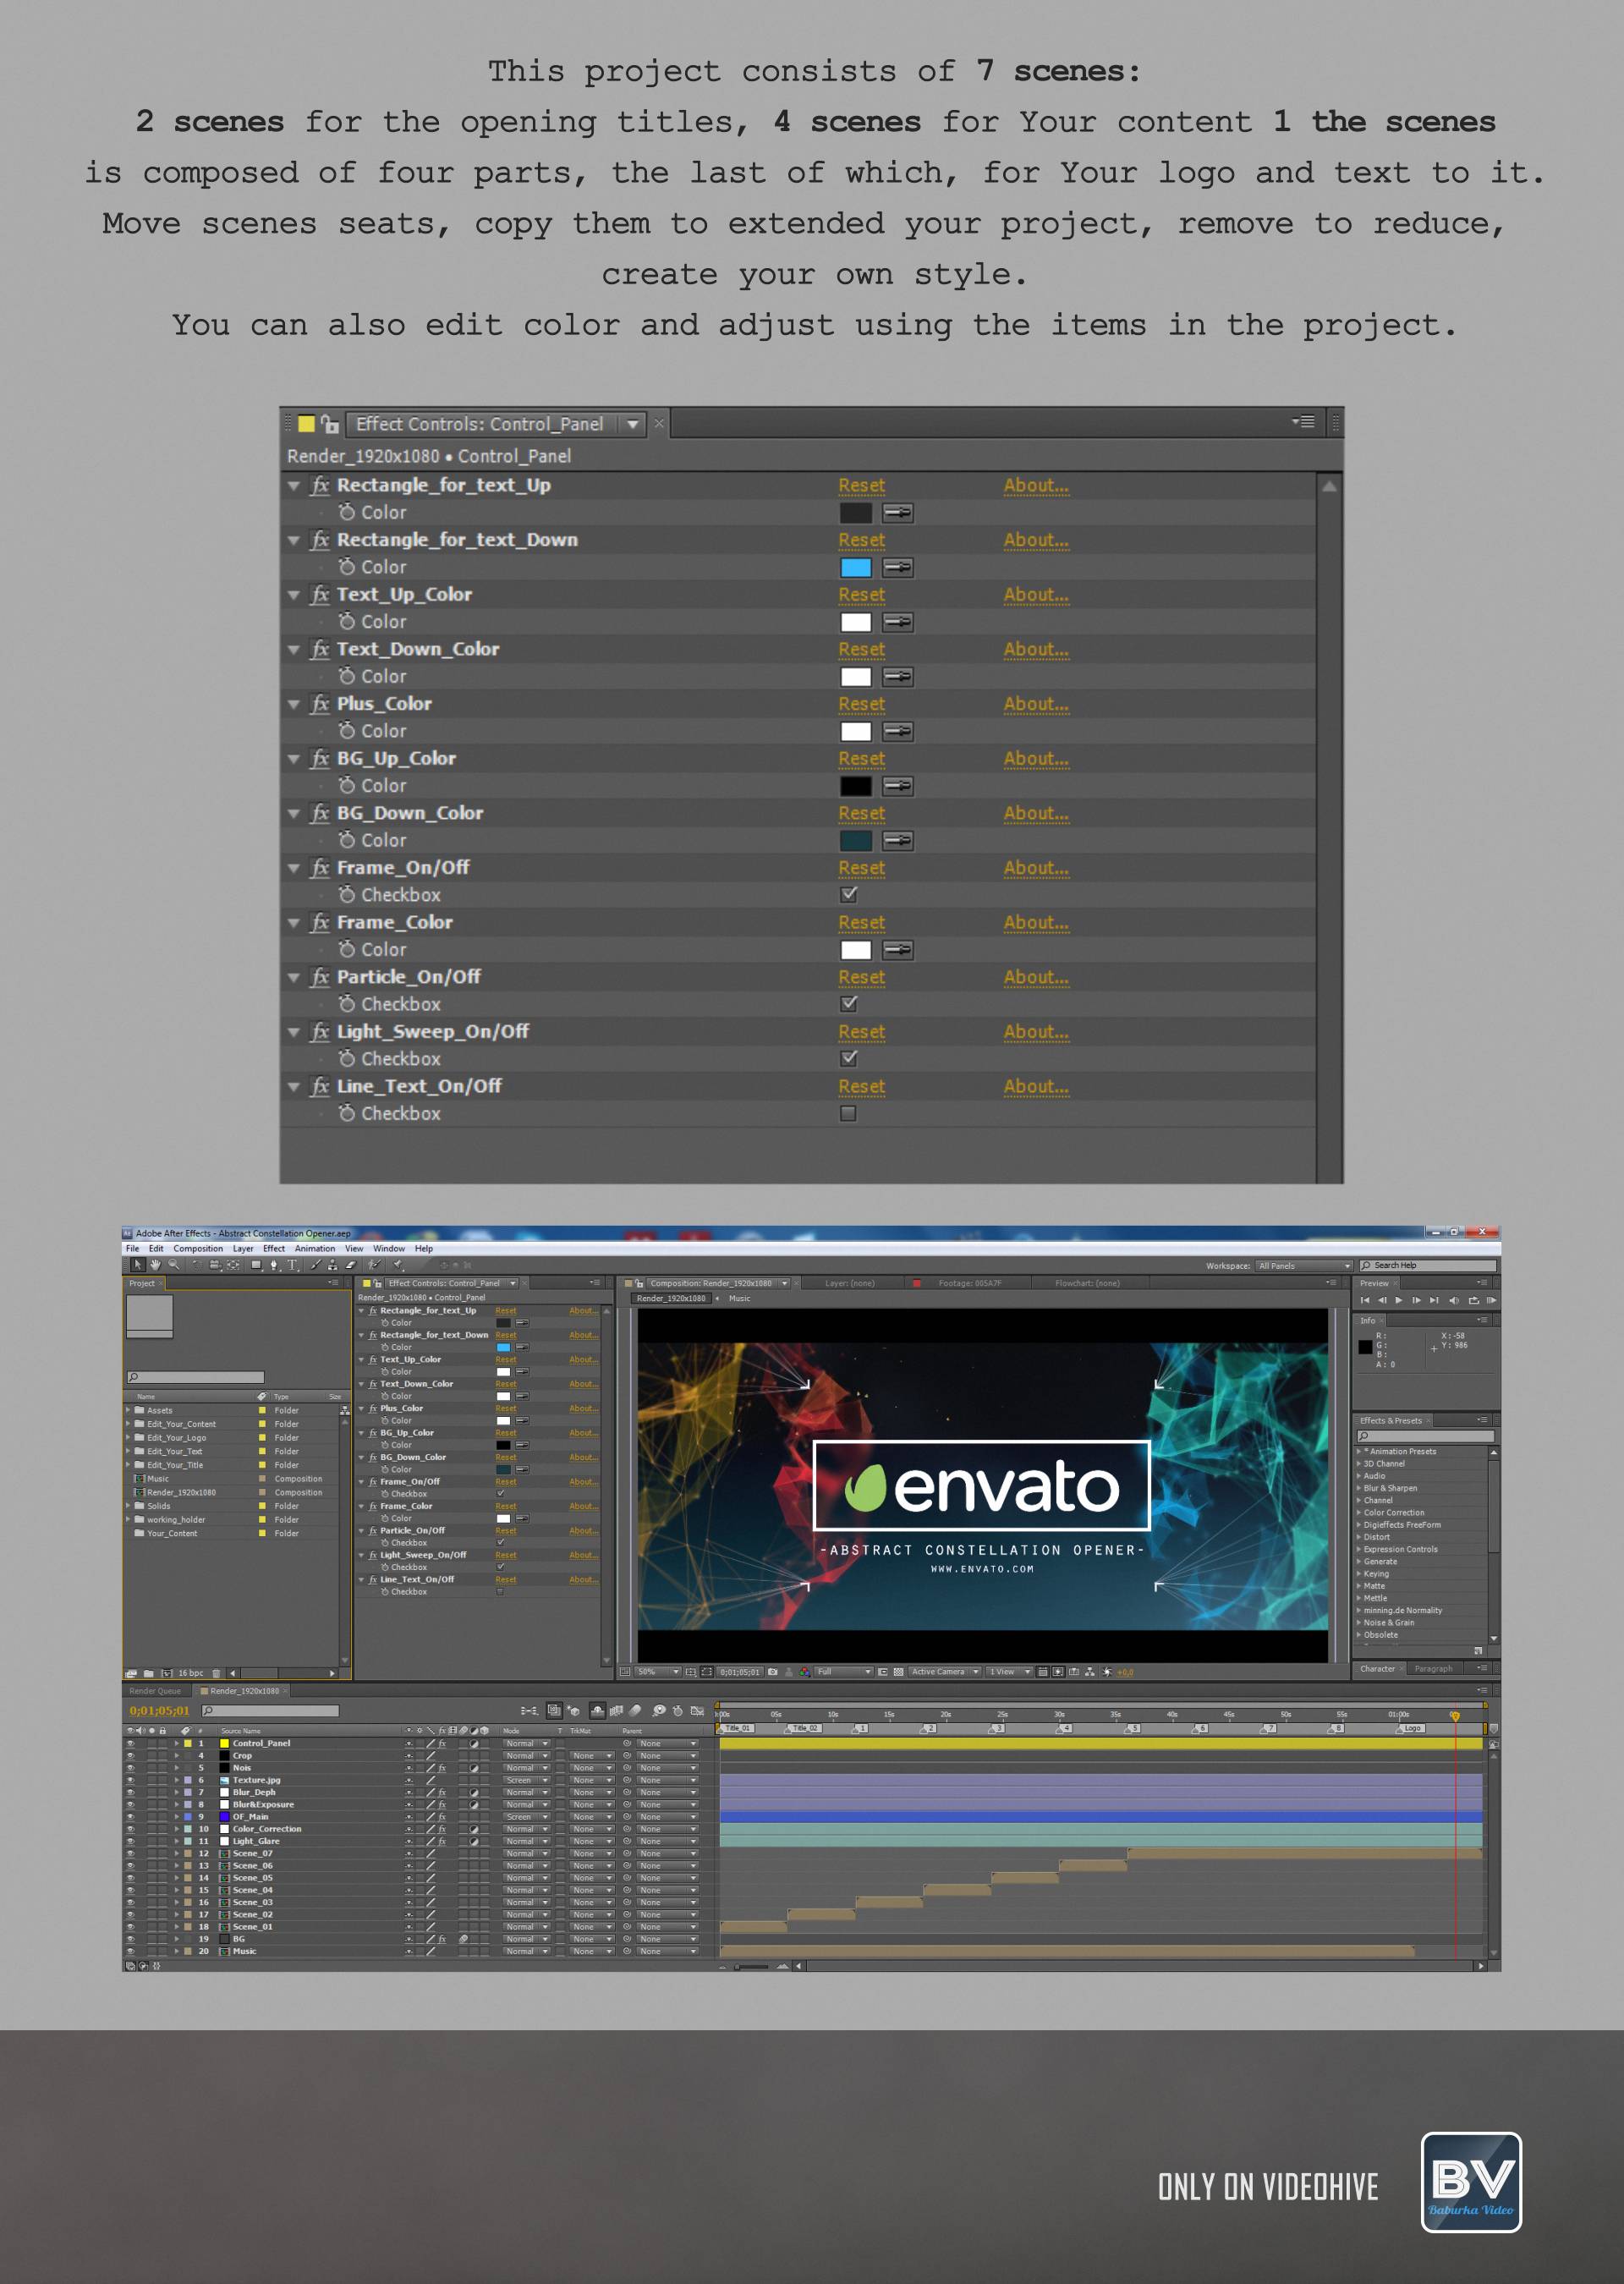Expand the Edit_Your_Logo folder in Project panel

pos(129,1438)
